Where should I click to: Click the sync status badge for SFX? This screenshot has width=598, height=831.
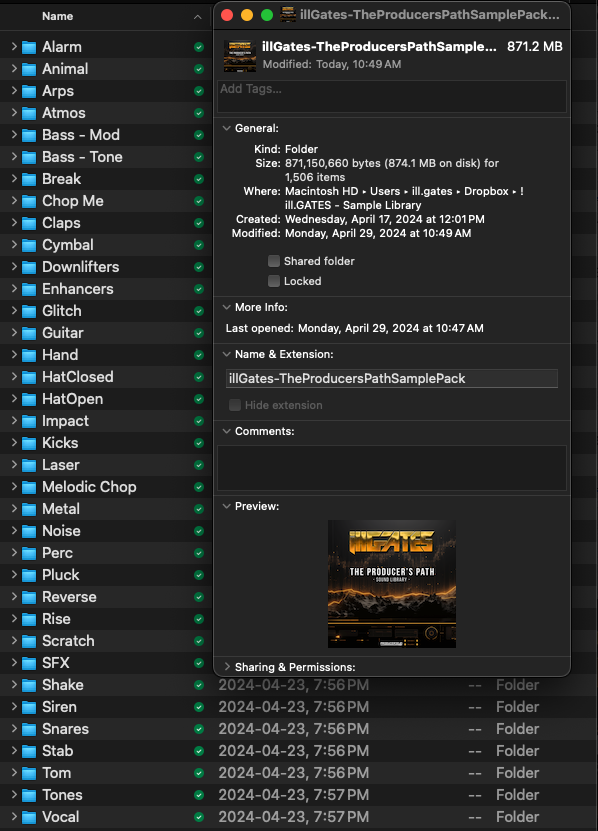coord(199,663)
